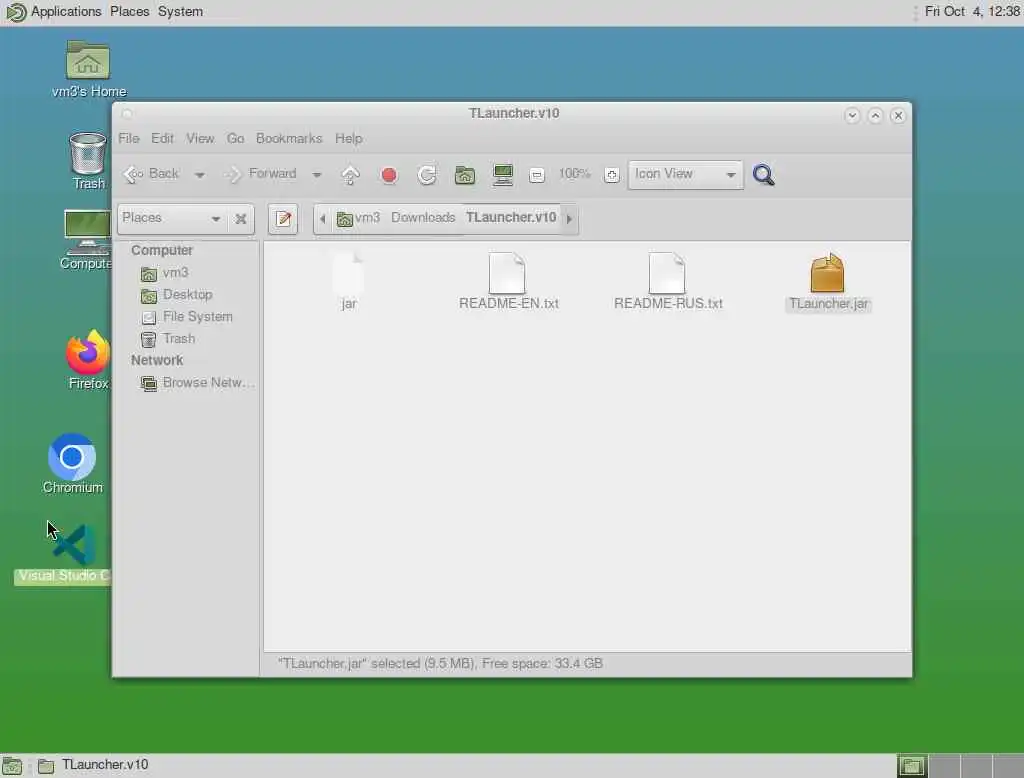Open the Computer location from the toolbar
This screenshot has width=1024, height=778.
[503, 175]
